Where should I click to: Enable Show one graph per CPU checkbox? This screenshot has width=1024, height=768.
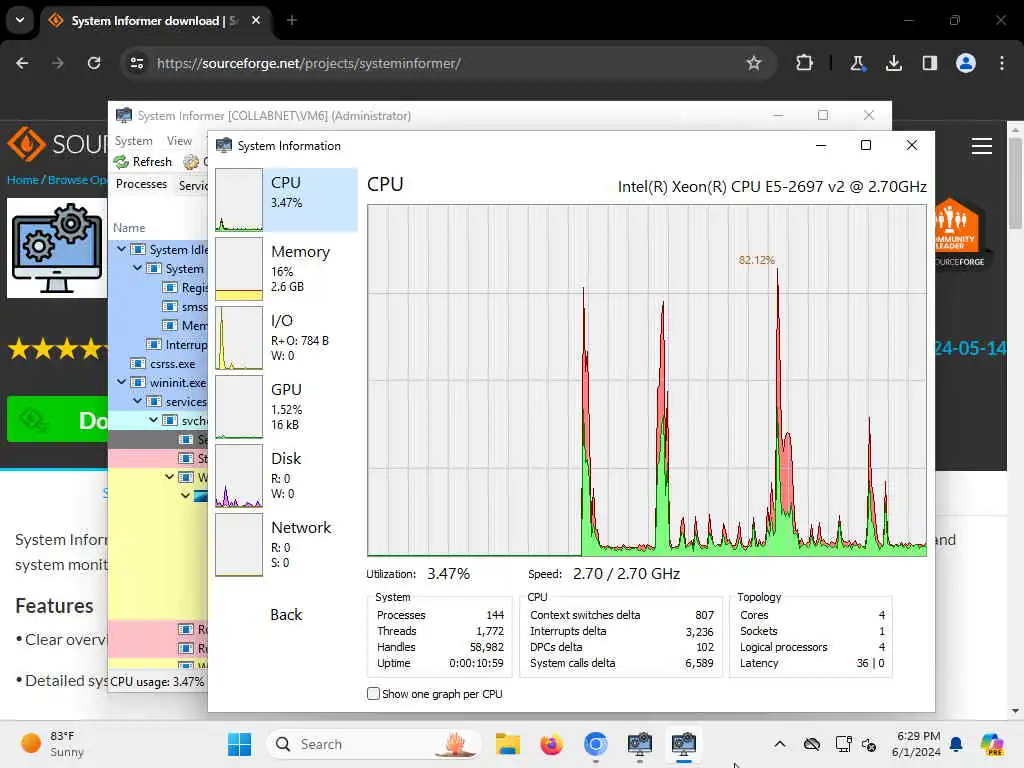coord(374,694)
